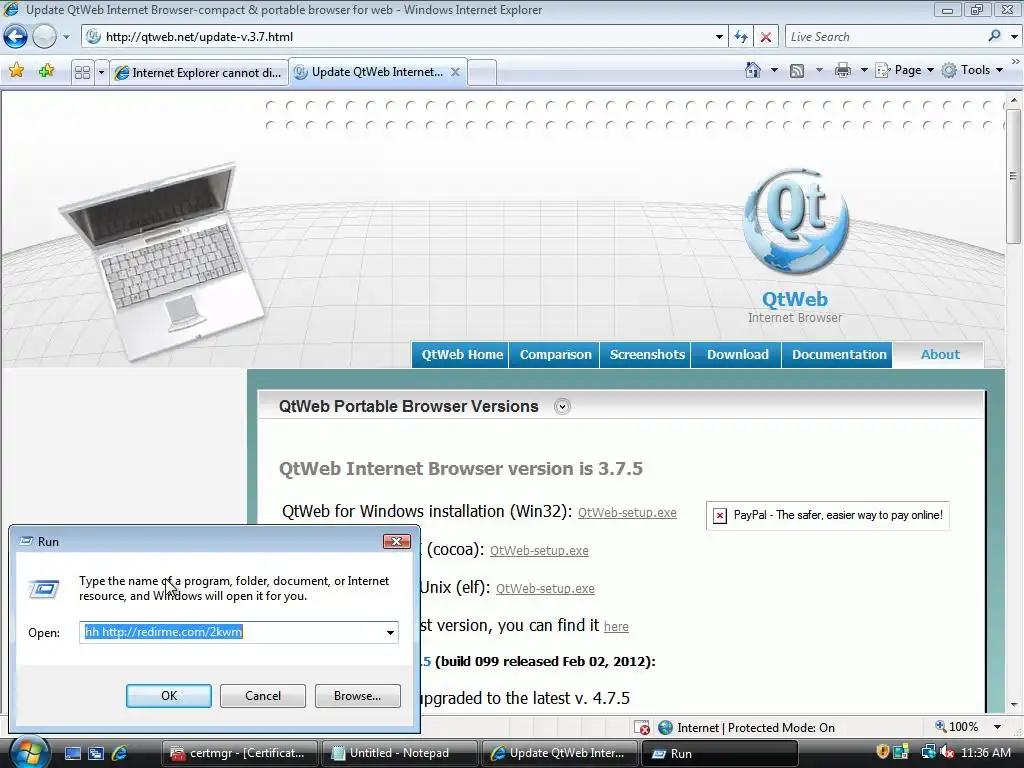Click the Print icon
The width and height of the screenshot is (1024, 768).
pyautogui.click(x=843, y=70)
